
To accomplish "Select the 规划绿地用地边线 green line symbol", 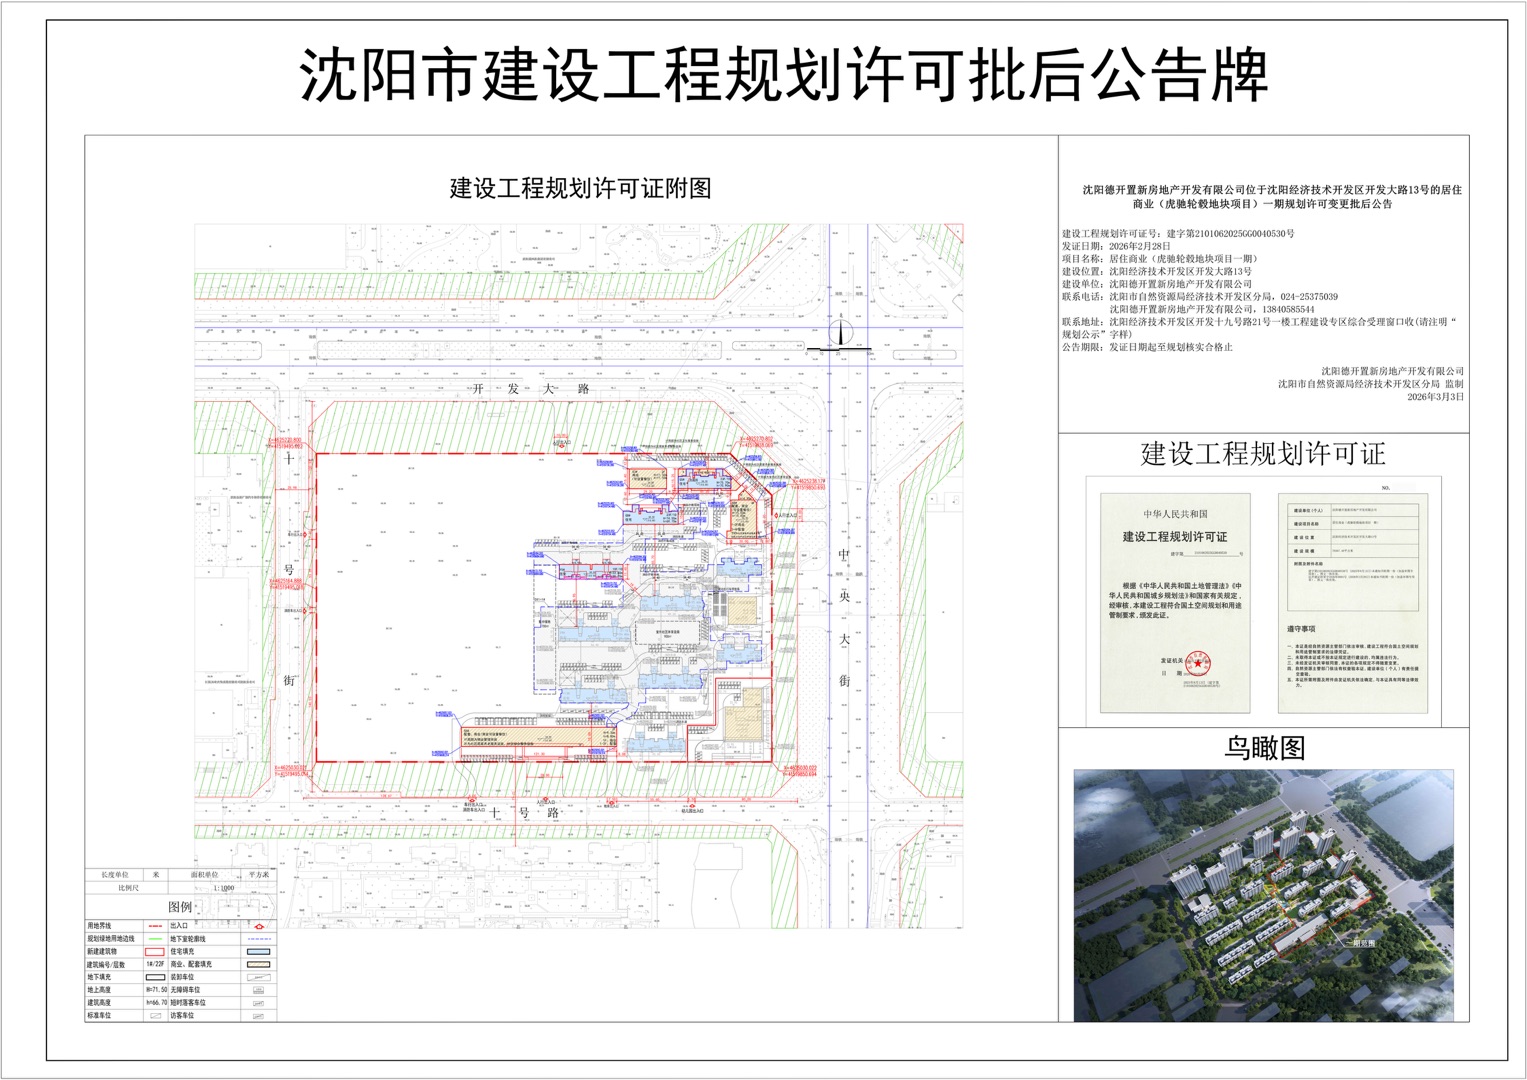I will point(156,939).
